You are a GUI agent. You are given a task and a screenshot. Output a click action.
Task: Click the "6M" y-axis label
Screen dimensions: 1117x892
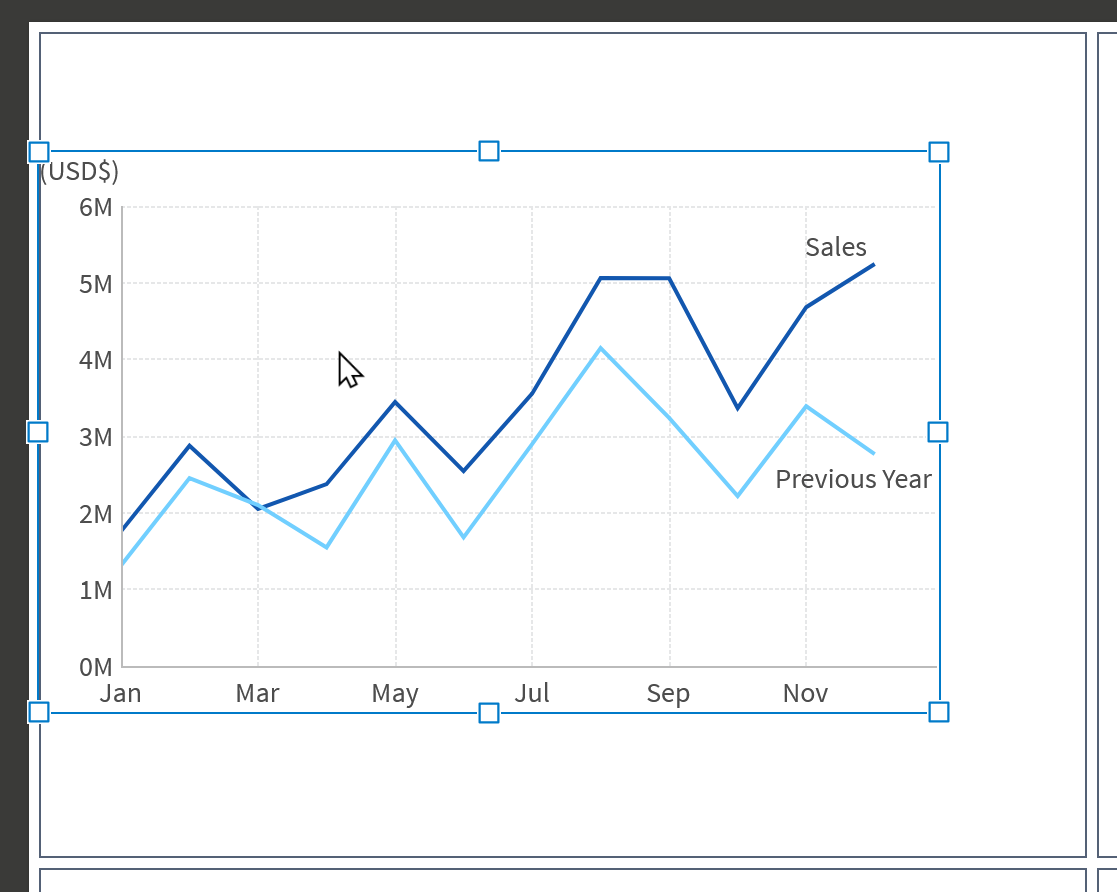pyautogui.click(x=96, y=207)
